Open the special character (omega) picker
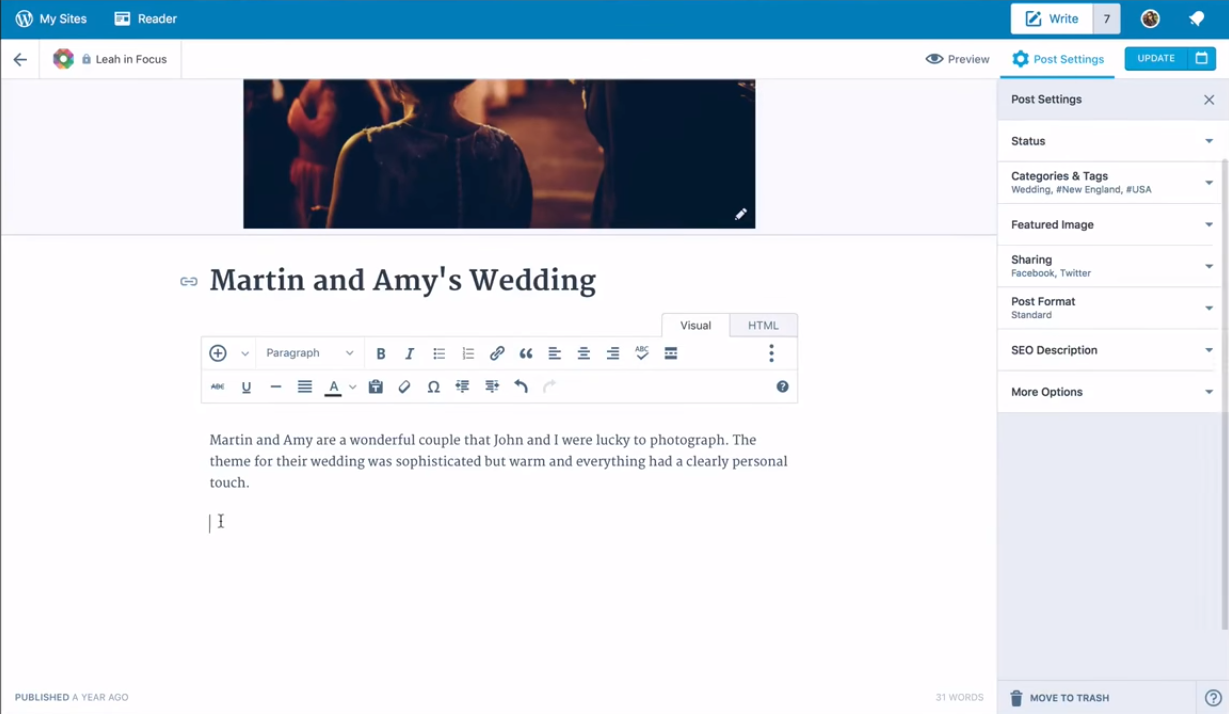1229x714 pixels. (433, 387)
